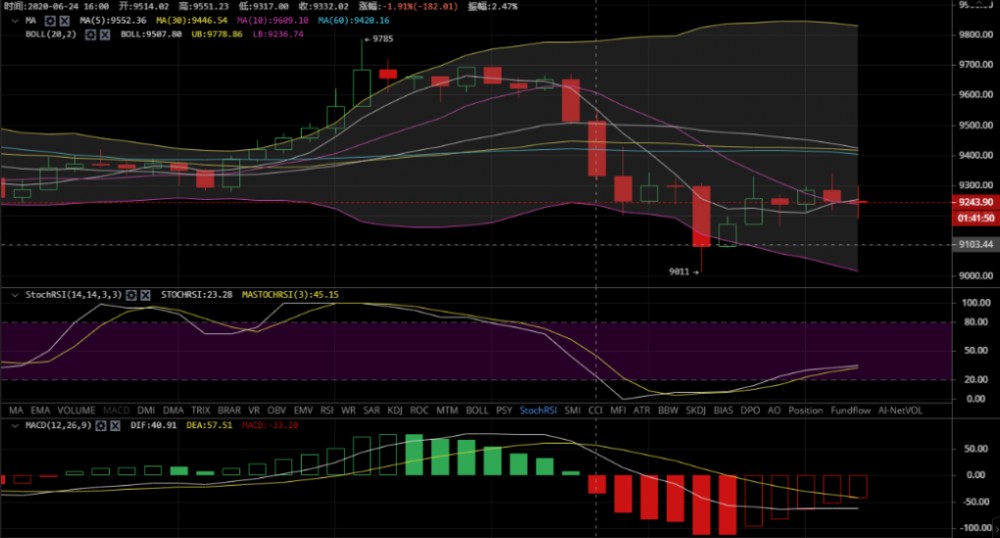
Task: Remove the MA indicator with its X icon
Action: (65, 20)
